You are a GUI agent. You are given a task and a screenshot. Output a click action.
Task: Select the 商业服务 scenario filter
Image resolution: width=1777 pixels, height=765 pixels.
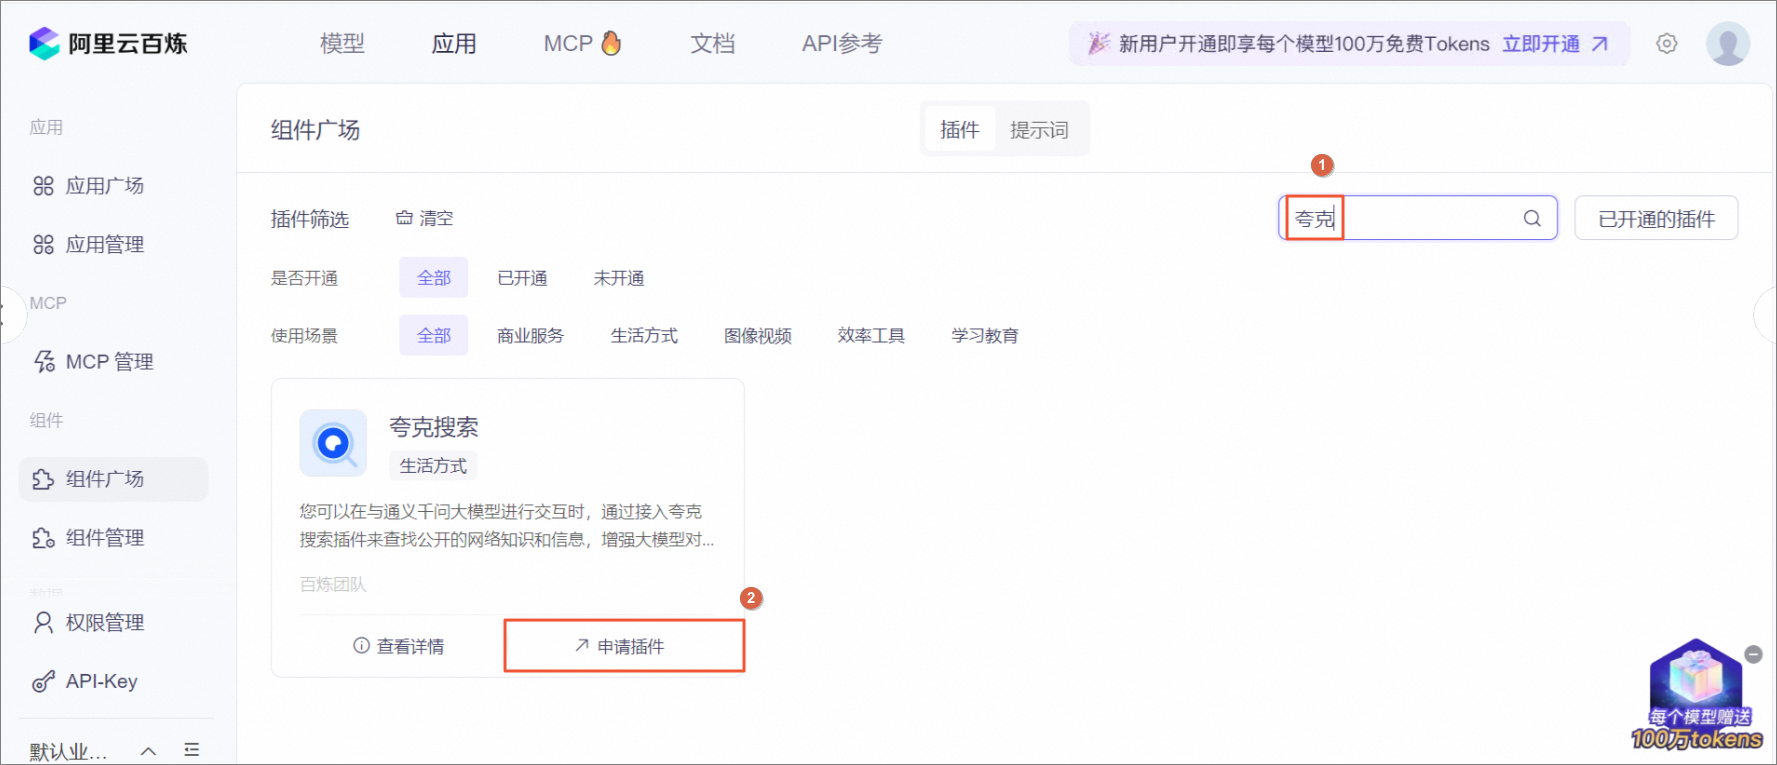coord(531,336)
